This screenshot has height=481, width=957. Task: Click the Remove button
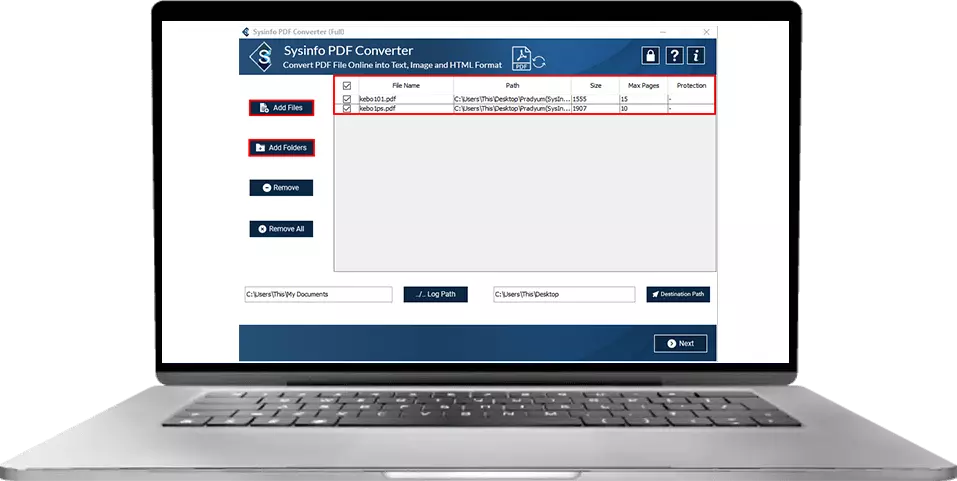281,188
